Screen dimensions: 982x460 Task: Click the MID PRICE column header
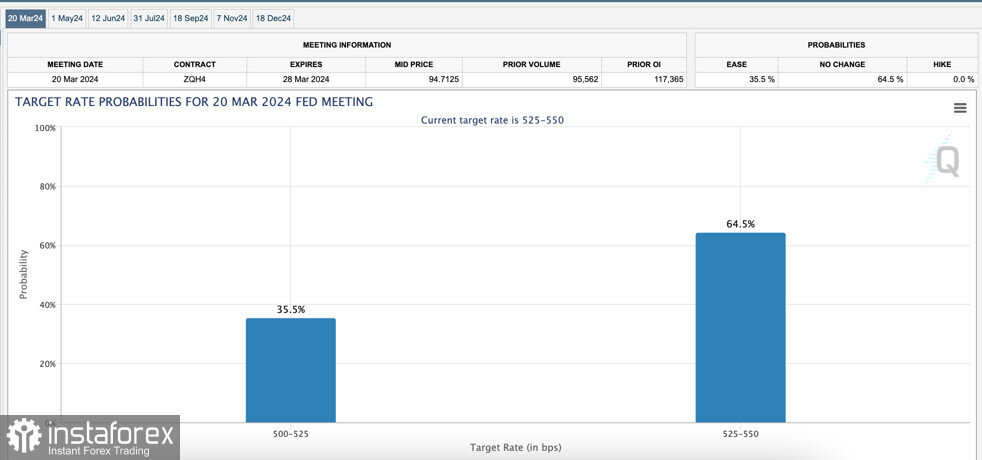coord(414,64)
